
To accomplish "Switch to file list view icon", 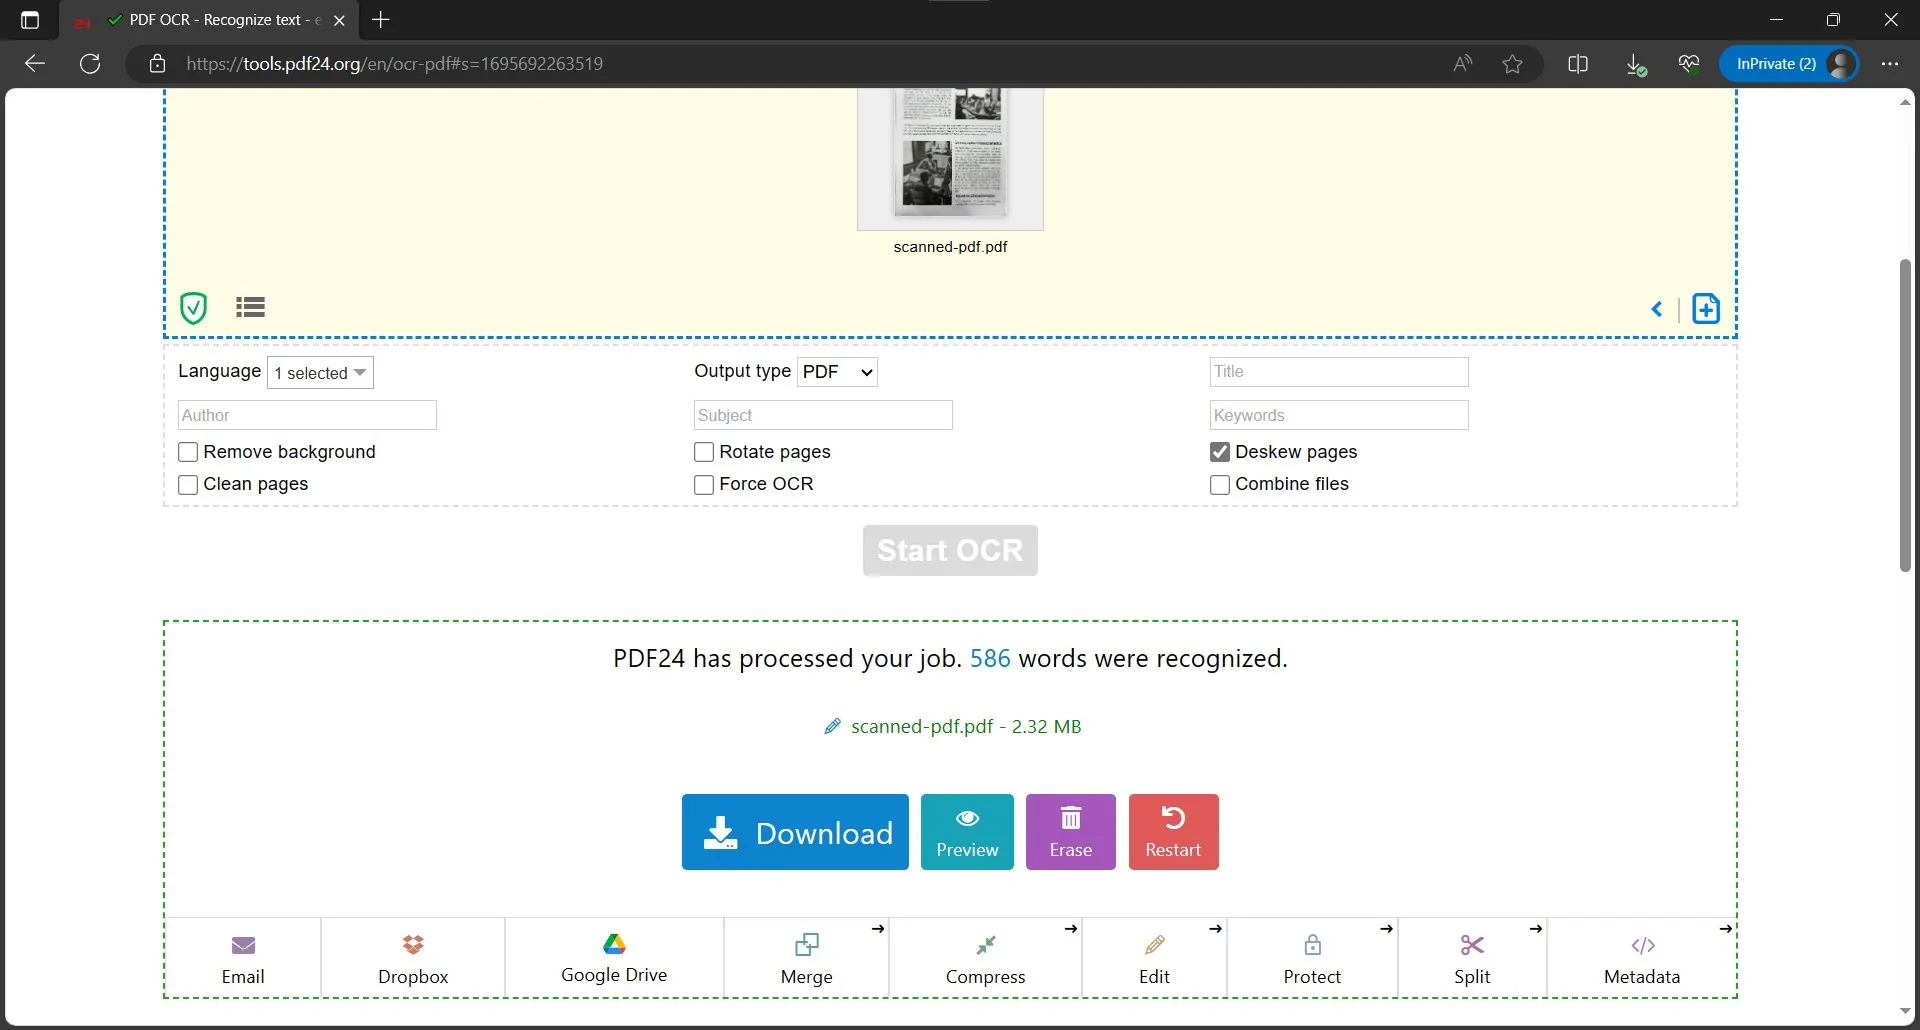I will (250, 307).
